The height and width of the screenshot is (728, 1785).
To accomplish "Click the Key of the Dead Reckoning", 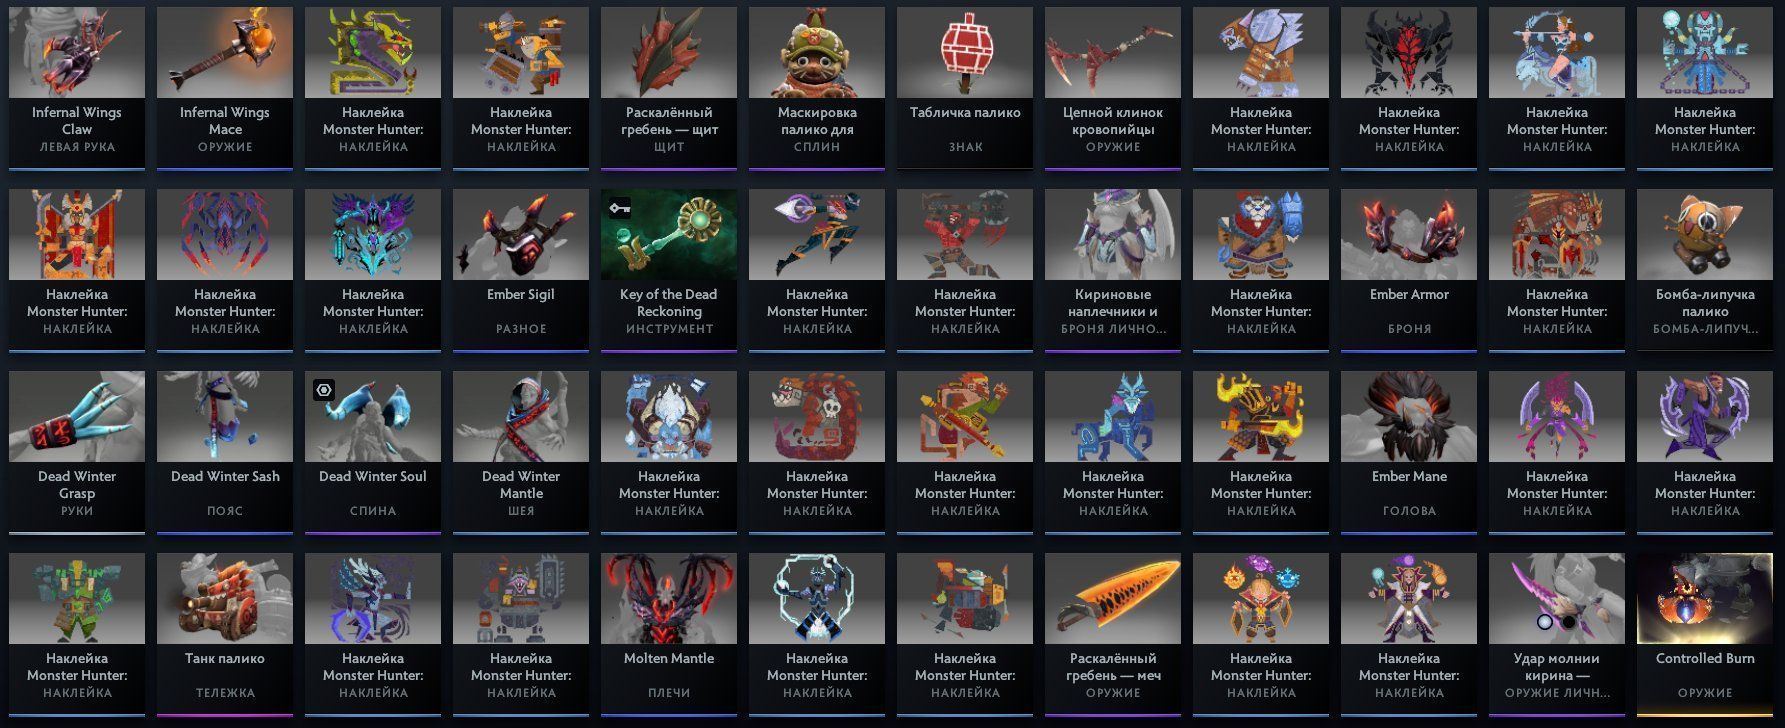I will 669,270.
